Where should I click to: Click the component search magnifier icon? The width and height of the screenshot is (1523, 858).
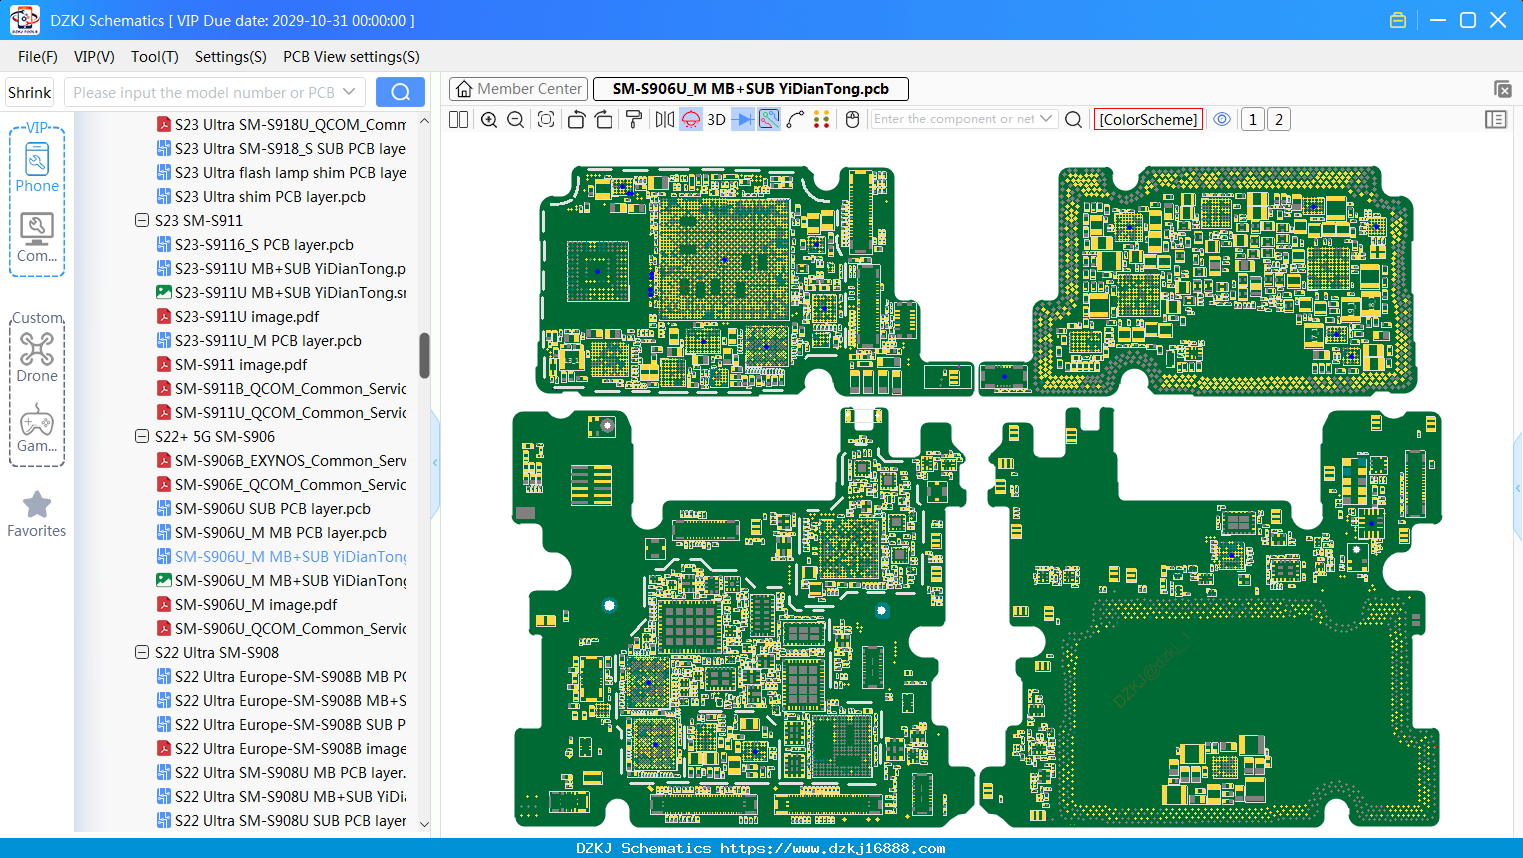(1074, 119)
